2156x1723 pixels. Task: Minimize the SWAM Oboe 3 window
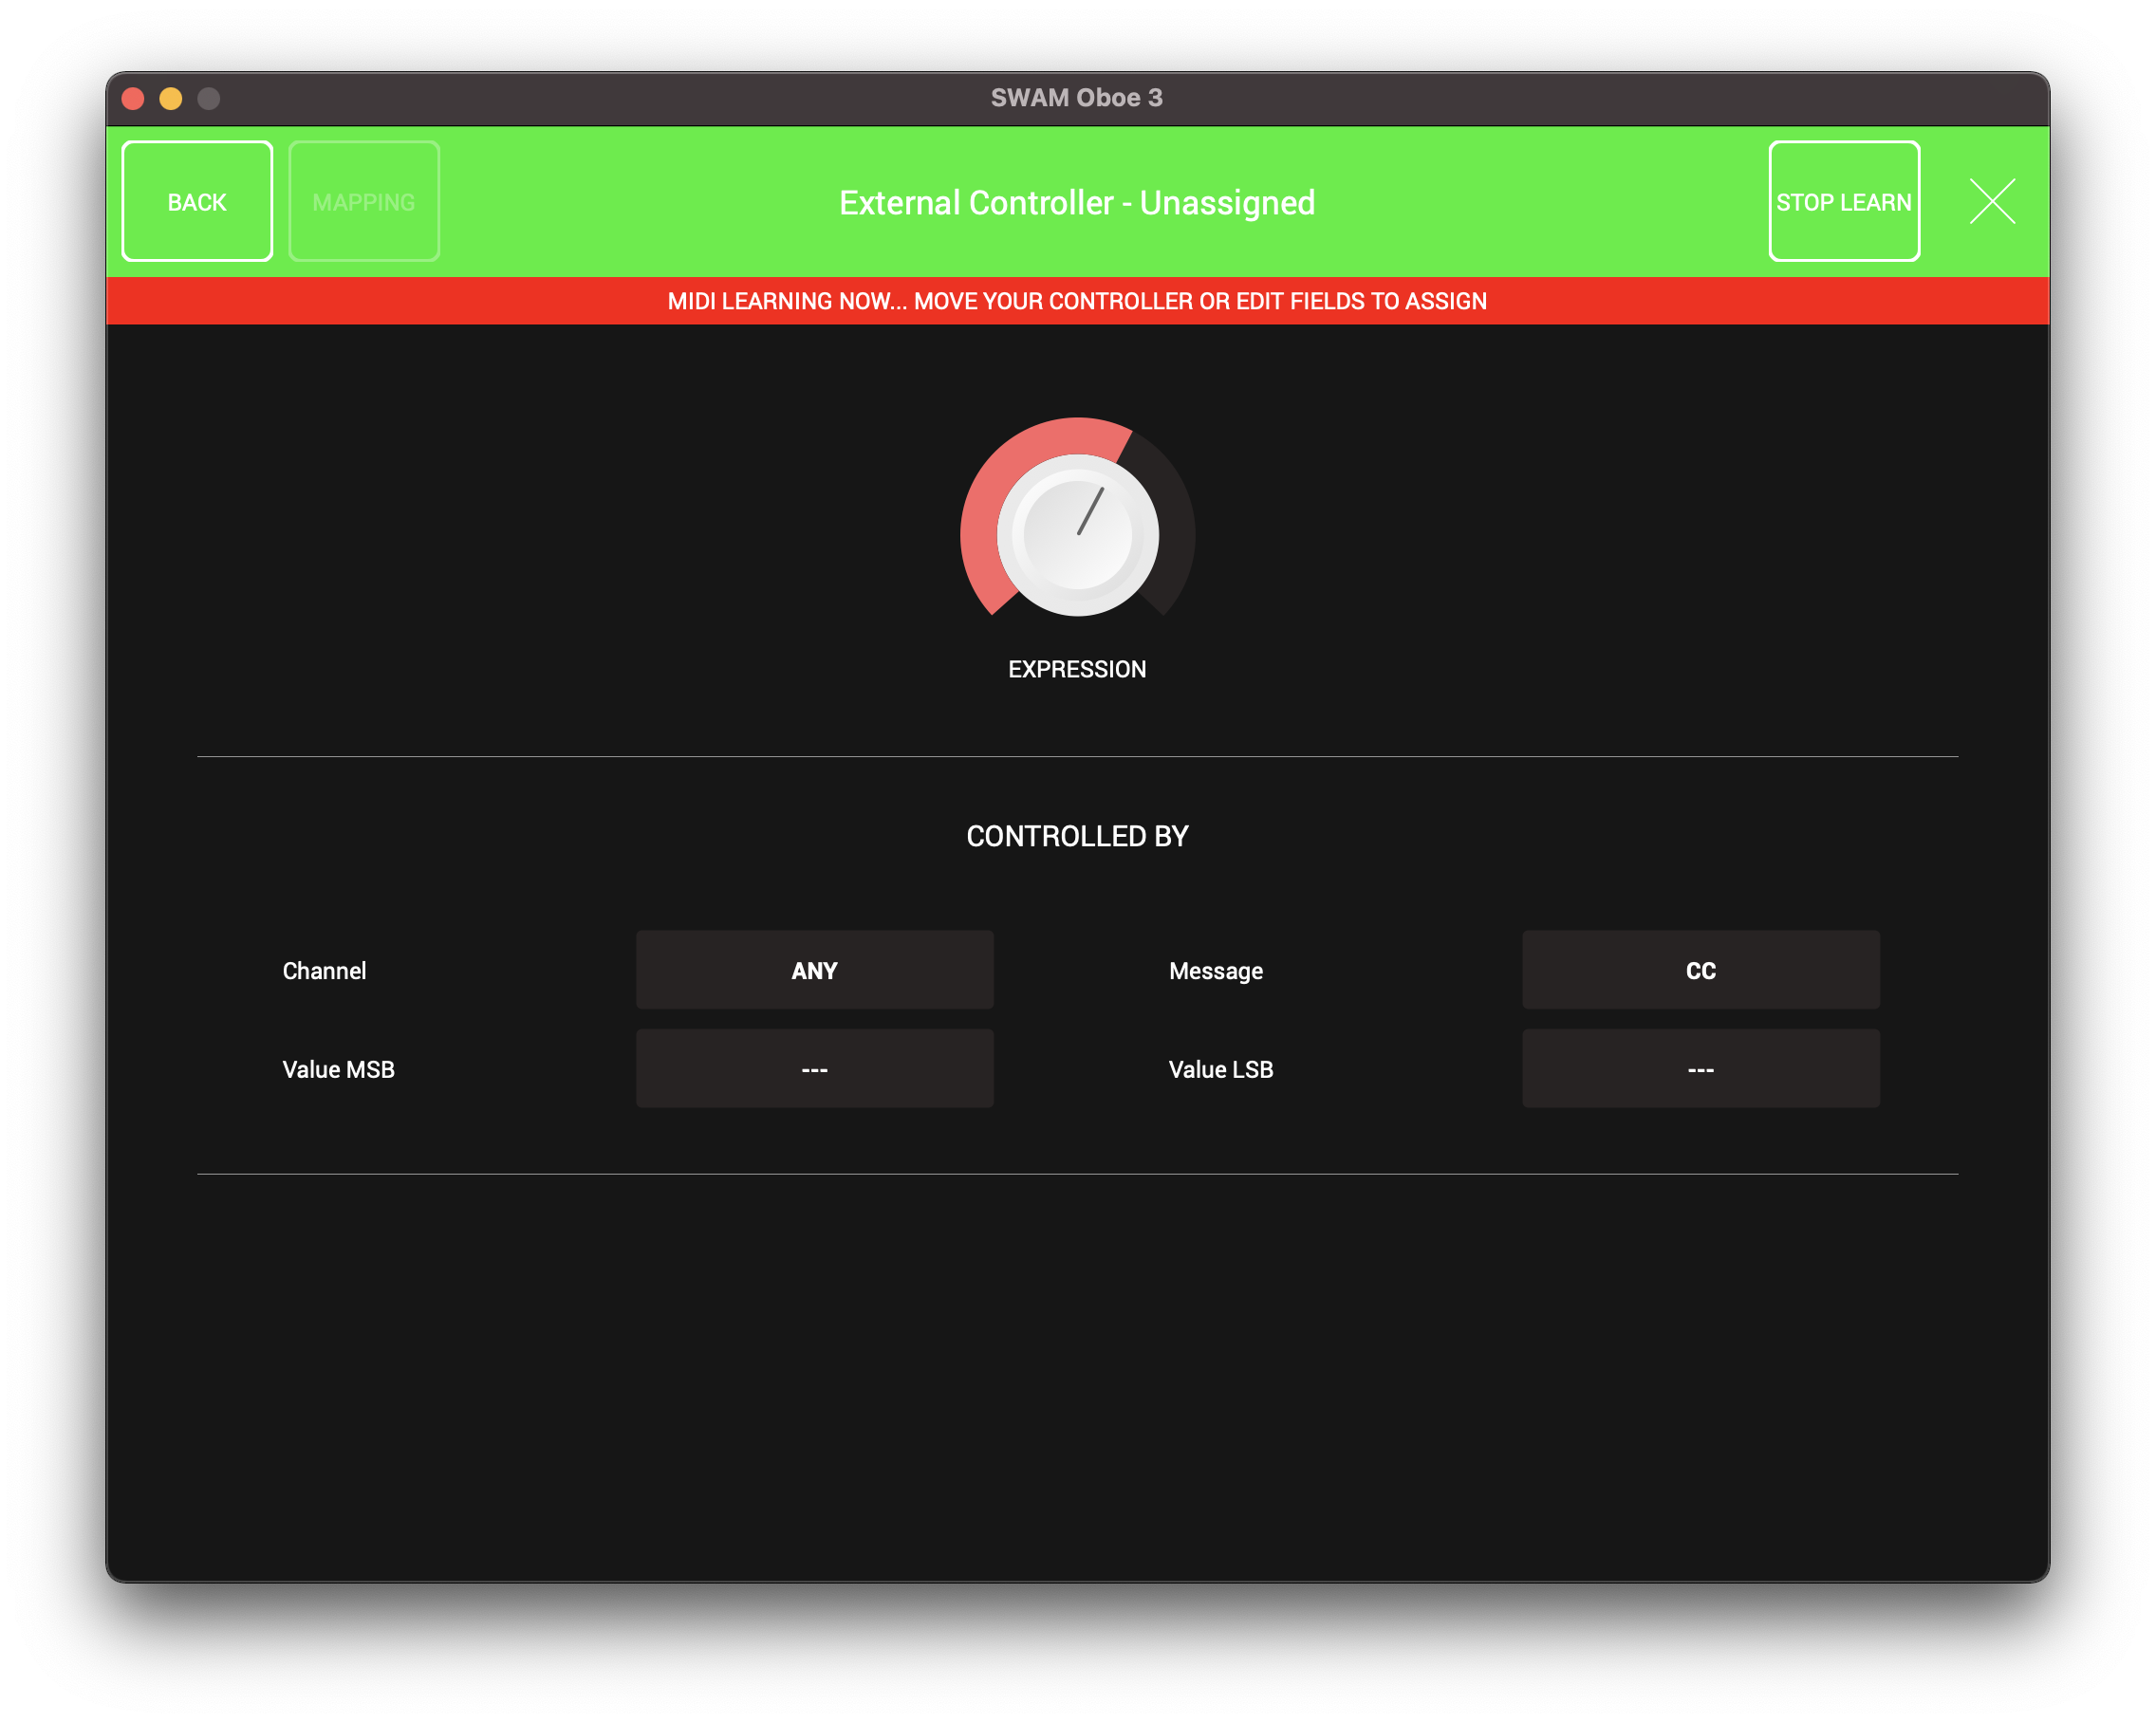coord(171,98)
